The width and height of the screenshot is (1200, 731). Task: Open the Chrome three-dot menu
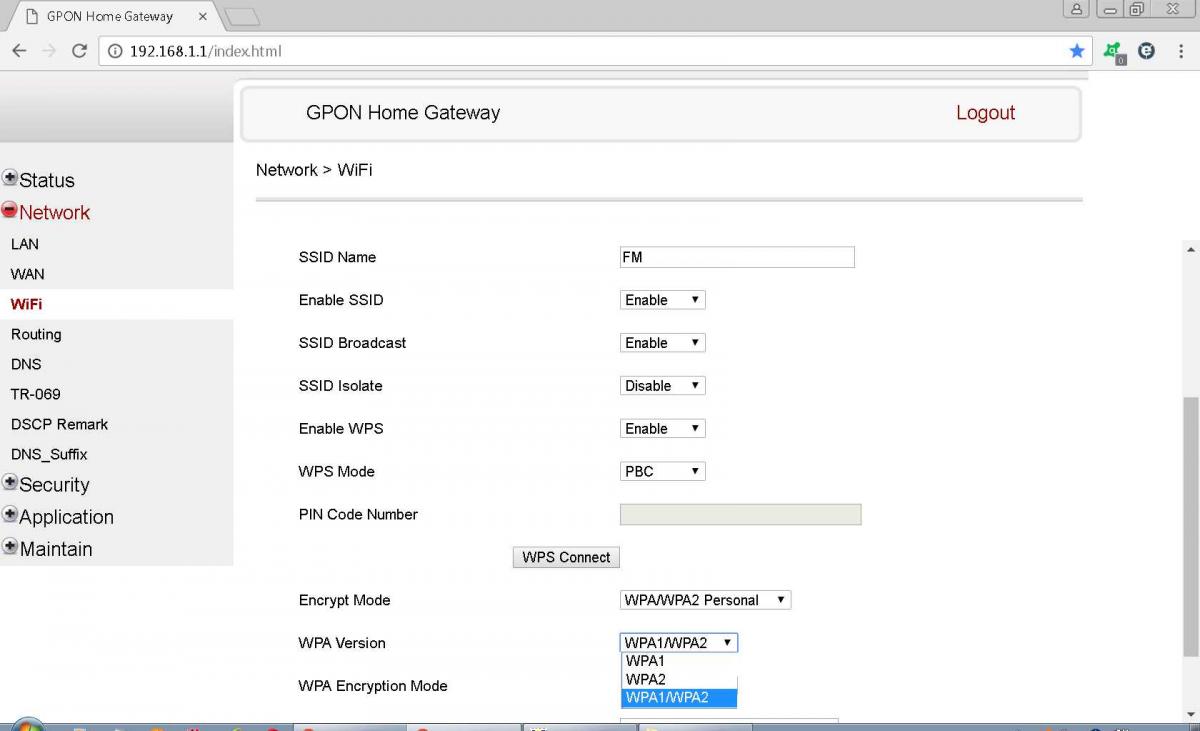tap(1182, 51)
